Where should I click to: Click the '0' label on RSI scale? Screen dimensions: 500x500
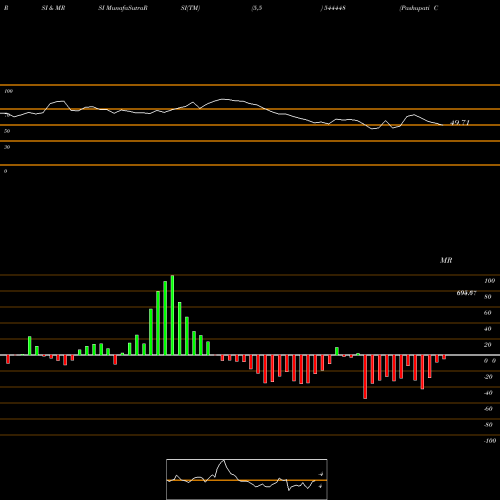click(5, 171)
